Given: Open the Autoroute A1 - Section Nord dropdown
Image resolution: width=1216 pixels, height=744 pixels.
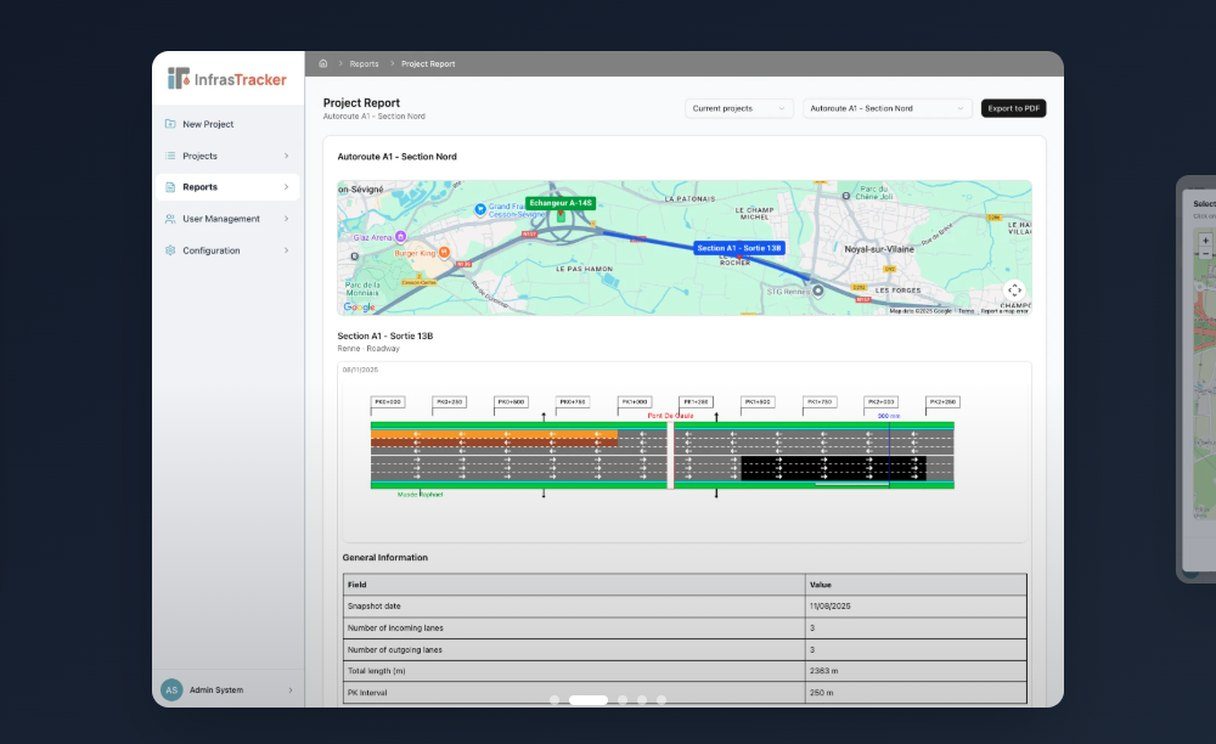Looking at the screenshot, I should pyautogui.click(x=887, y=108).
